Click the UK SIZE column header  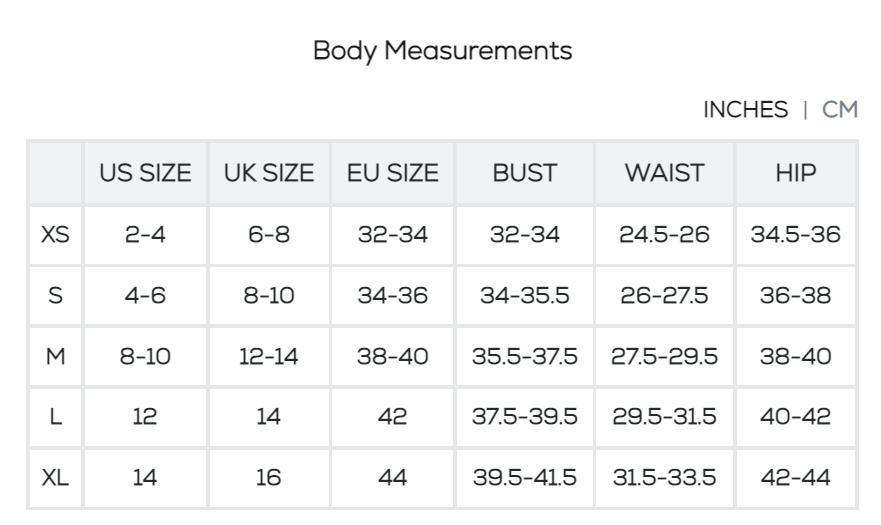coord(269,174)
